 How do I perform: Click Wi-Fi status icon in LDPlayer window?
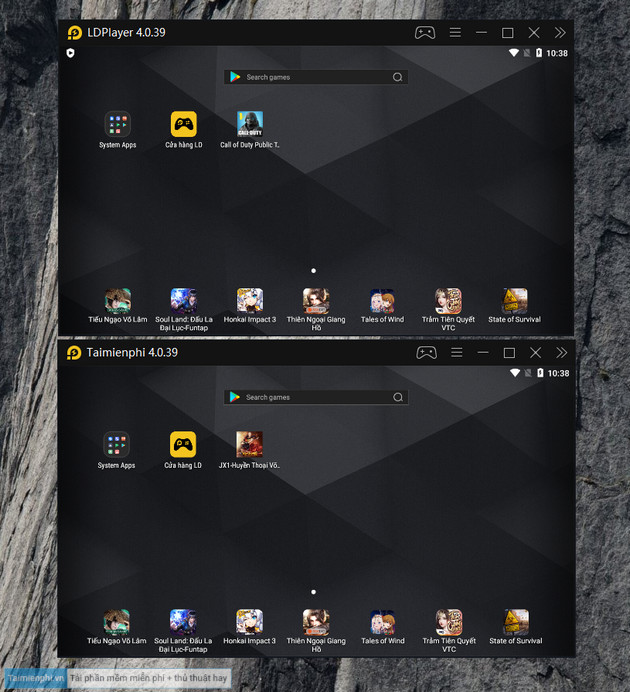pos(514,53)
